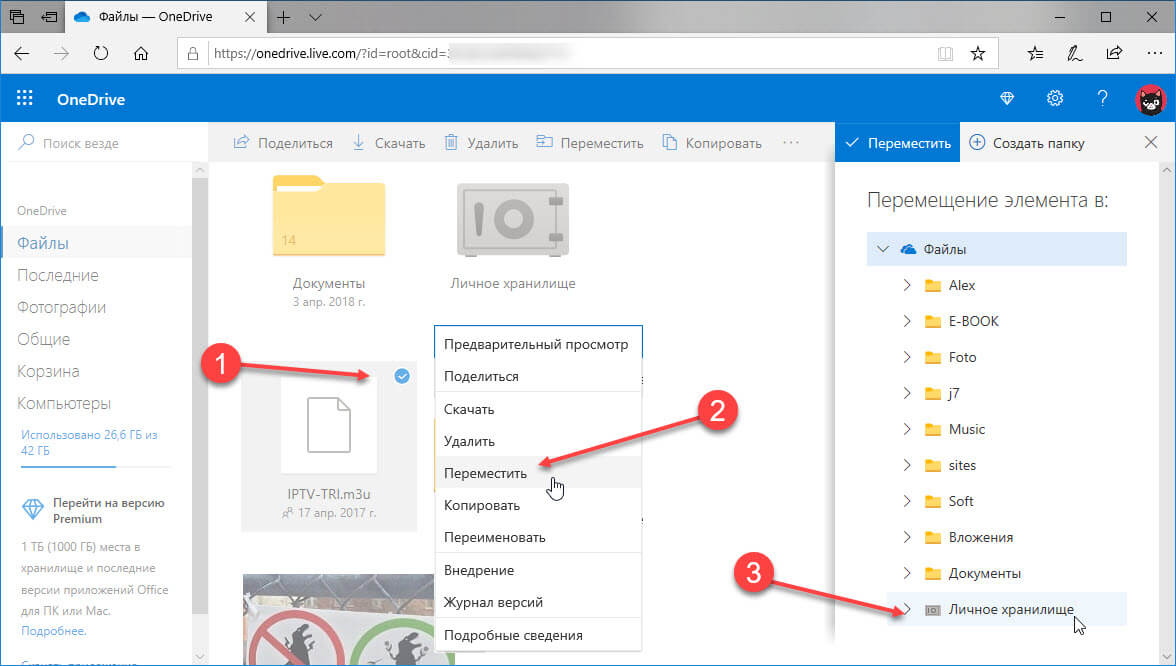1176x666 pixels.
Task: Expand the Alex folder
Action: pos(907,285)
